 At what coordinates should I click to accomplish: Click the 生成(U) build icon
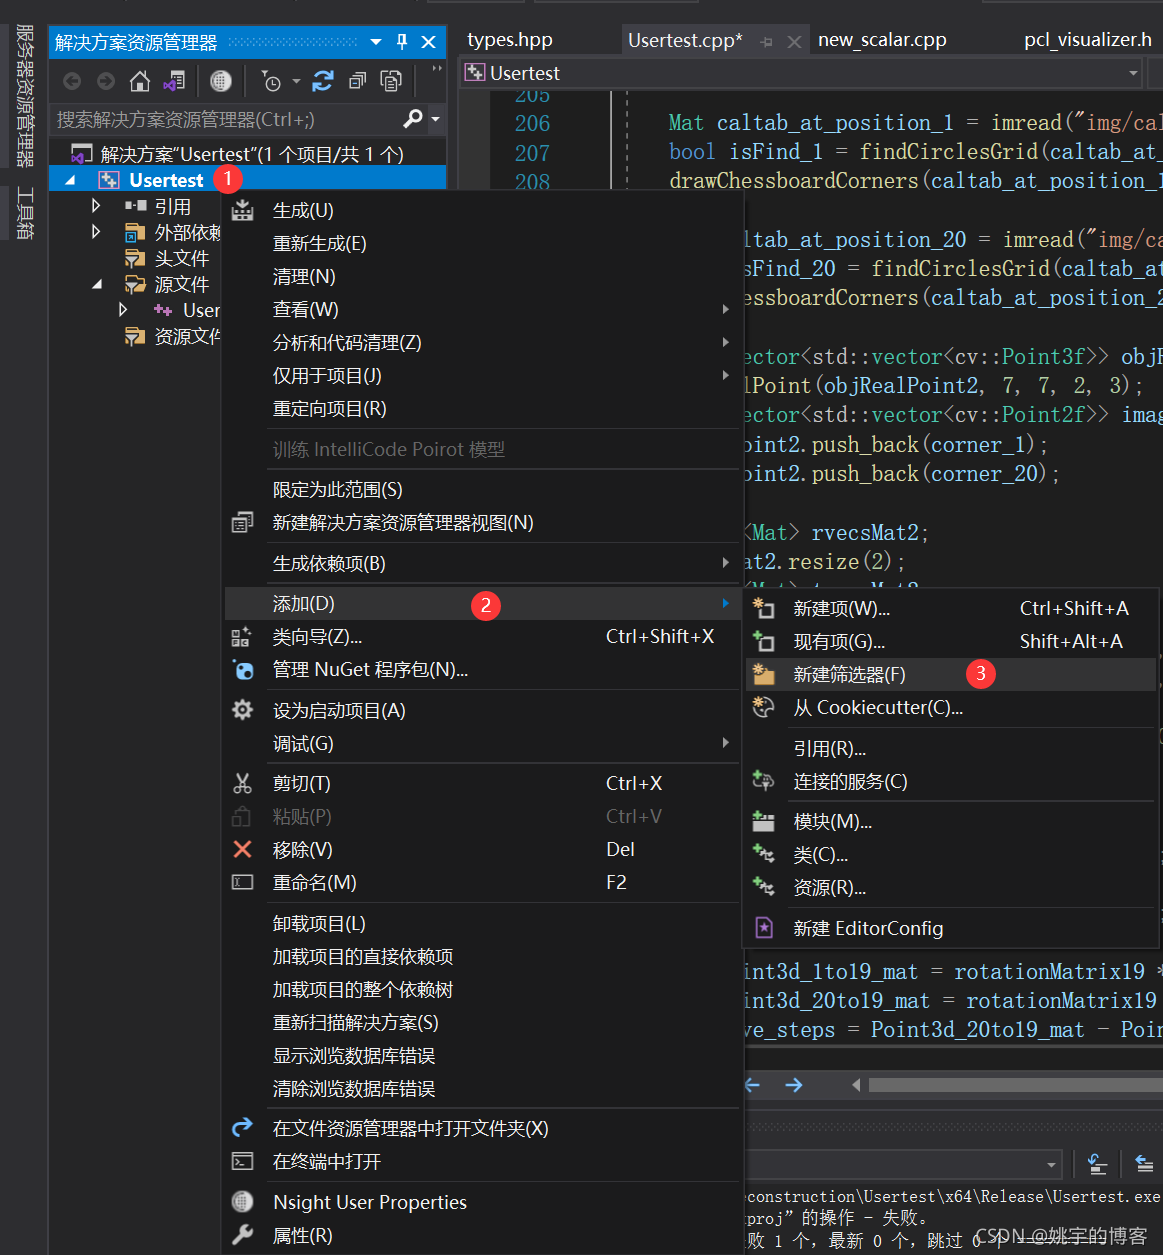243,210
